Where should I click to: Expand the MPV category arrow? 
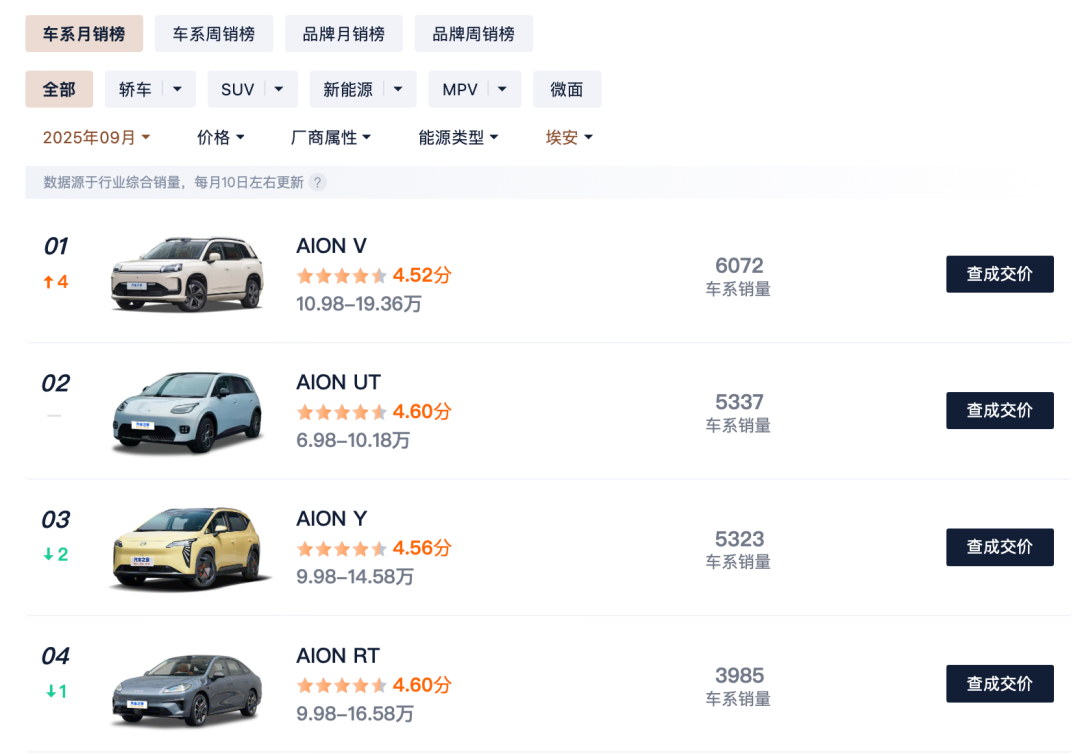pyautogui.click(x=503, y=89)
